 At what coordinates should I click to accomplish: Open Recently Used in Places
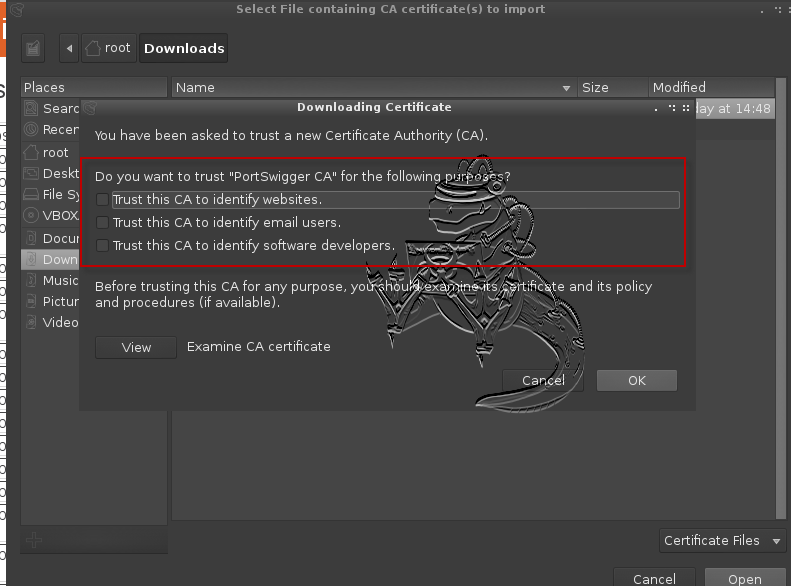click(51, 130)
